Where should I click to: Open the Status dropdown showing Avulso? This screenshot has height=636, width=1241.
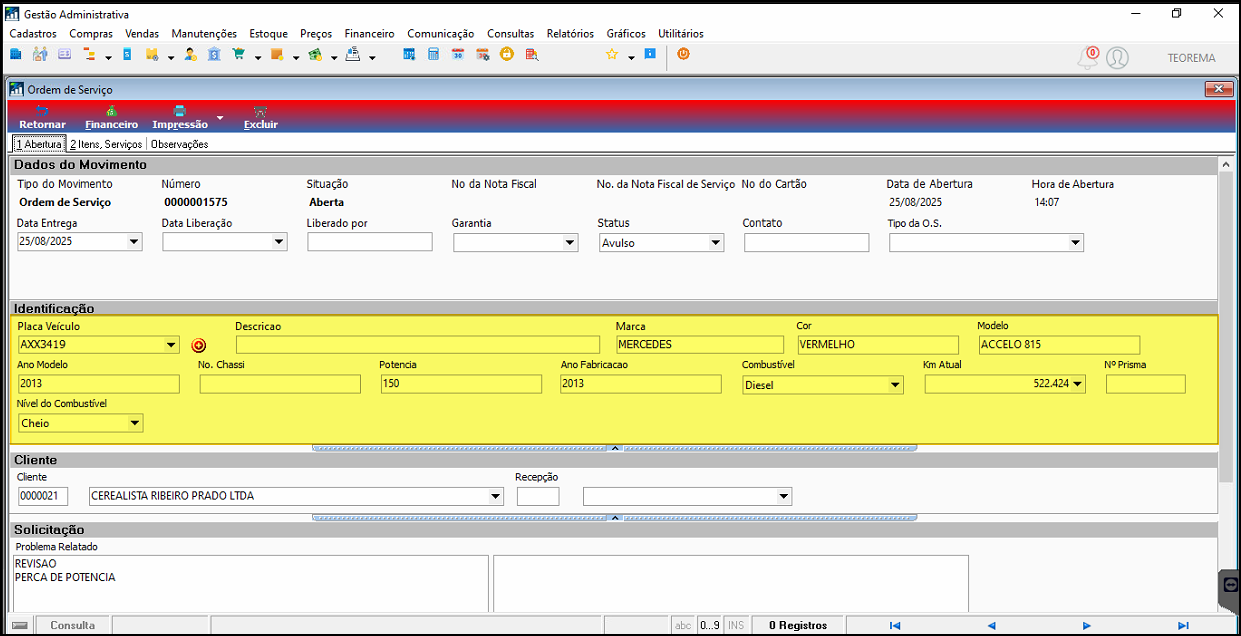coord(715,242)
